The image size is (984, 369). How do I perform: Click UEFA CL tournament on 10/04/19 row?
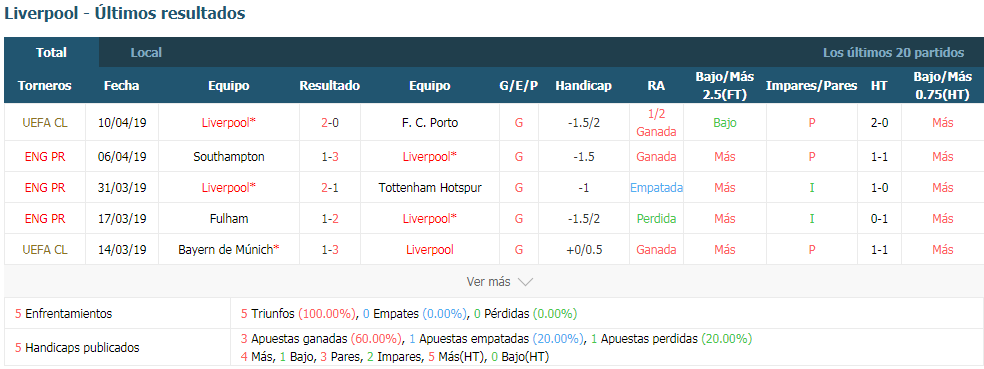click(45, 123)
